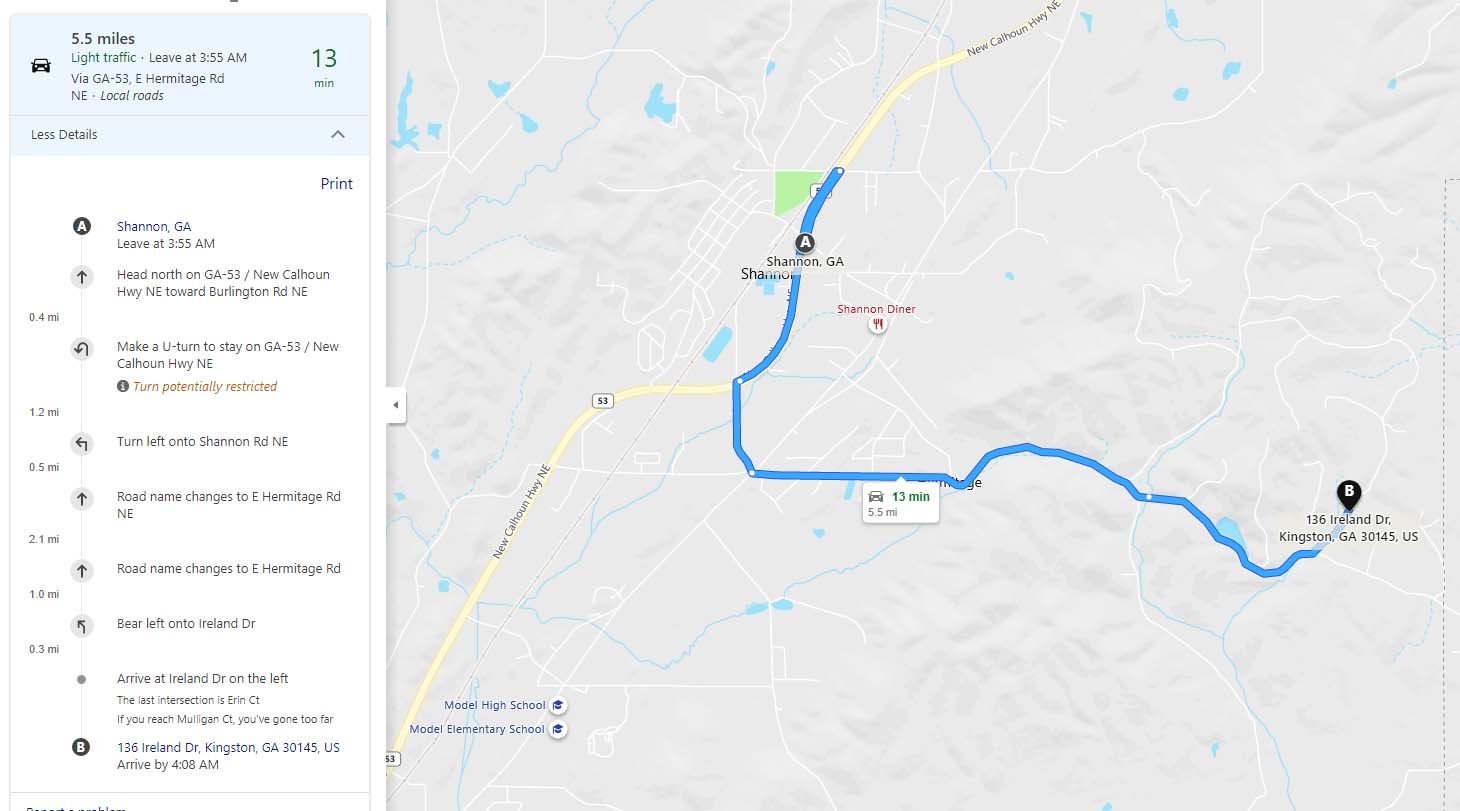Click the Less Details toggle text

pos(64,135)
